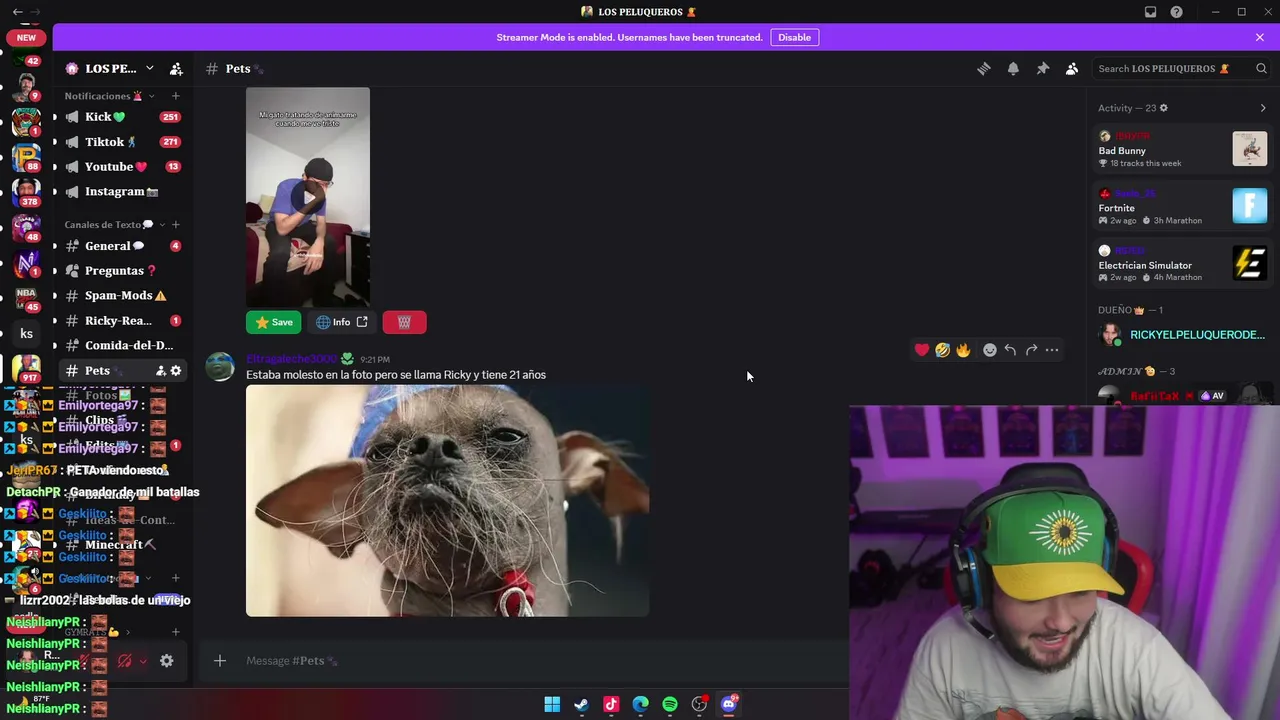Viewport: 1280px width, 720px height.
Task: Toggle the member list icon
Action: click(1072, 69)
